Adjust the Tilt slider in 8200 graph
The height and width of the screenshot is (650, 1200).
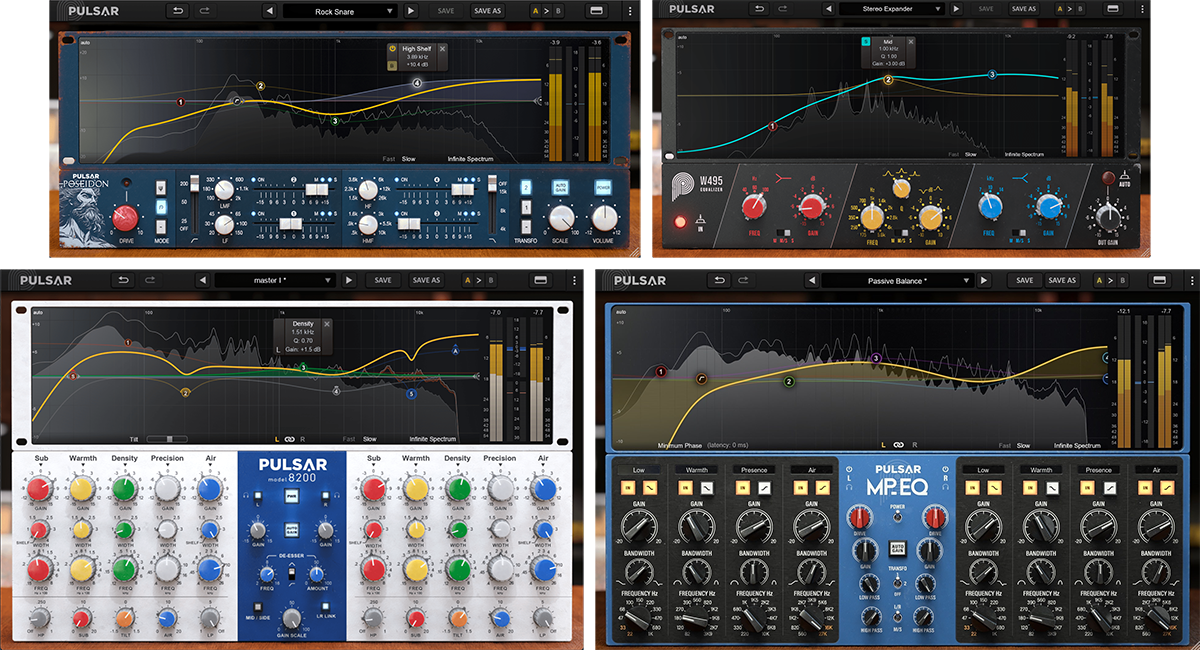[166, 439]
